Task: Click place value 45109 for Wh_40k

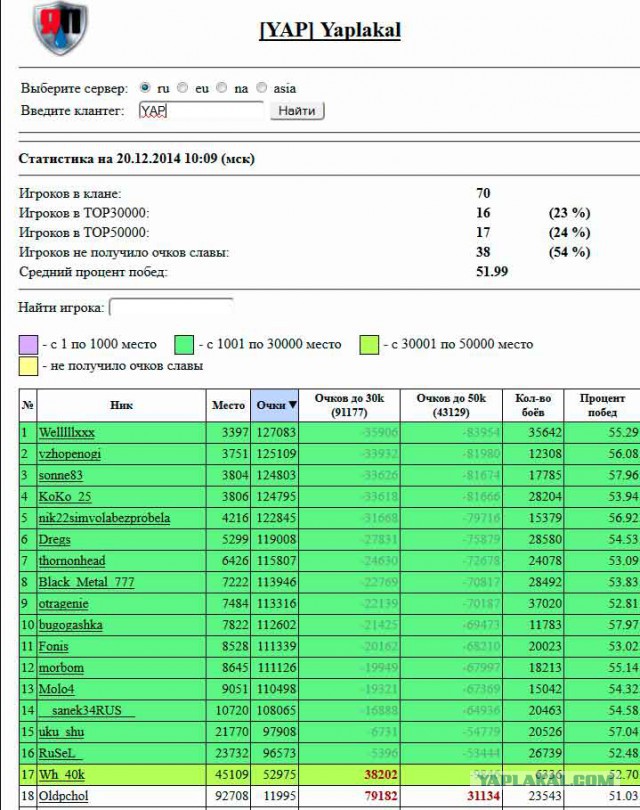Action: (231, 775)
